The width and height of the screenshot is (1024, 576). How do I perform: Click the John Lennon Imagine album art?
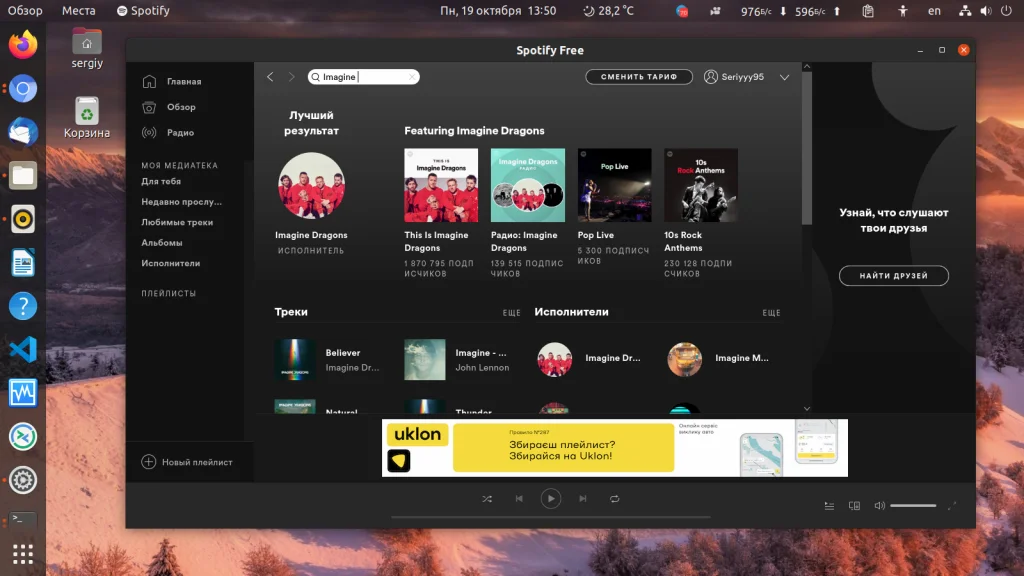pyautogui.click(x=424, y=359)
